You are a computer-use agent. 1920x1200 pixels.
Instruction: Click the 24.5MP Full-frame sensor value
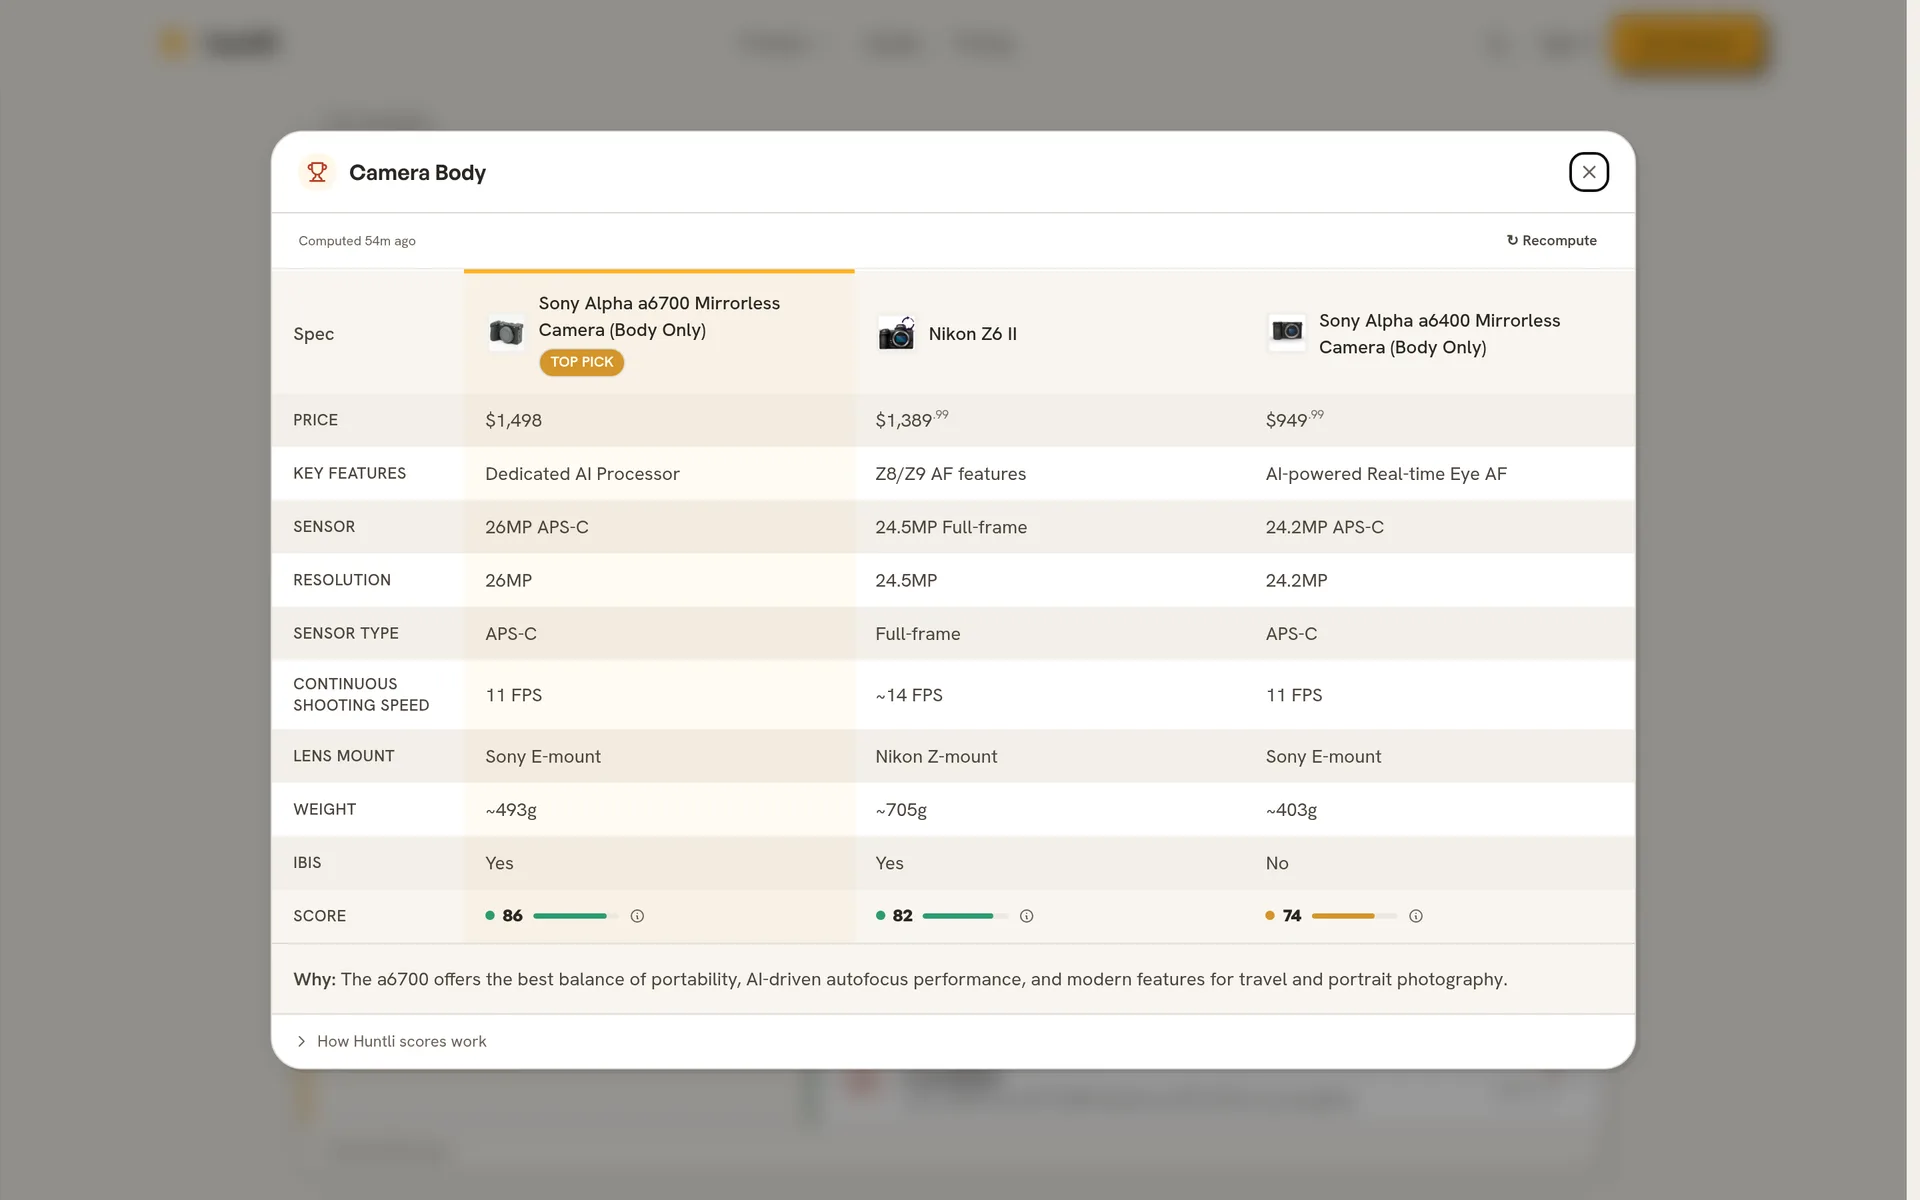click(951, 527)
